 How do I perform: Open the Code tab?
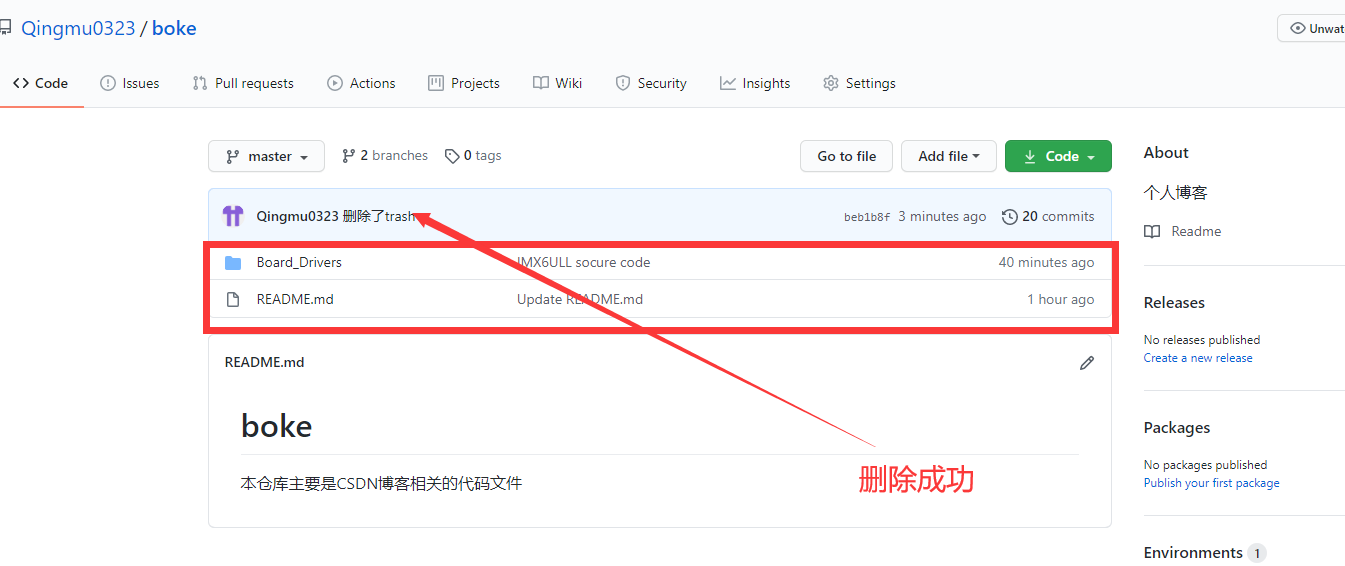40,83
